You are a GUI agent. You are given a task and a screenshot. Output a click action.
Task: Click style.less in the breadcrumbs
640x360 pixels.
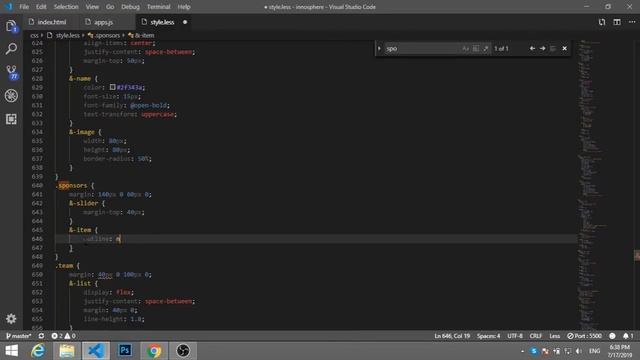point(68,36)
